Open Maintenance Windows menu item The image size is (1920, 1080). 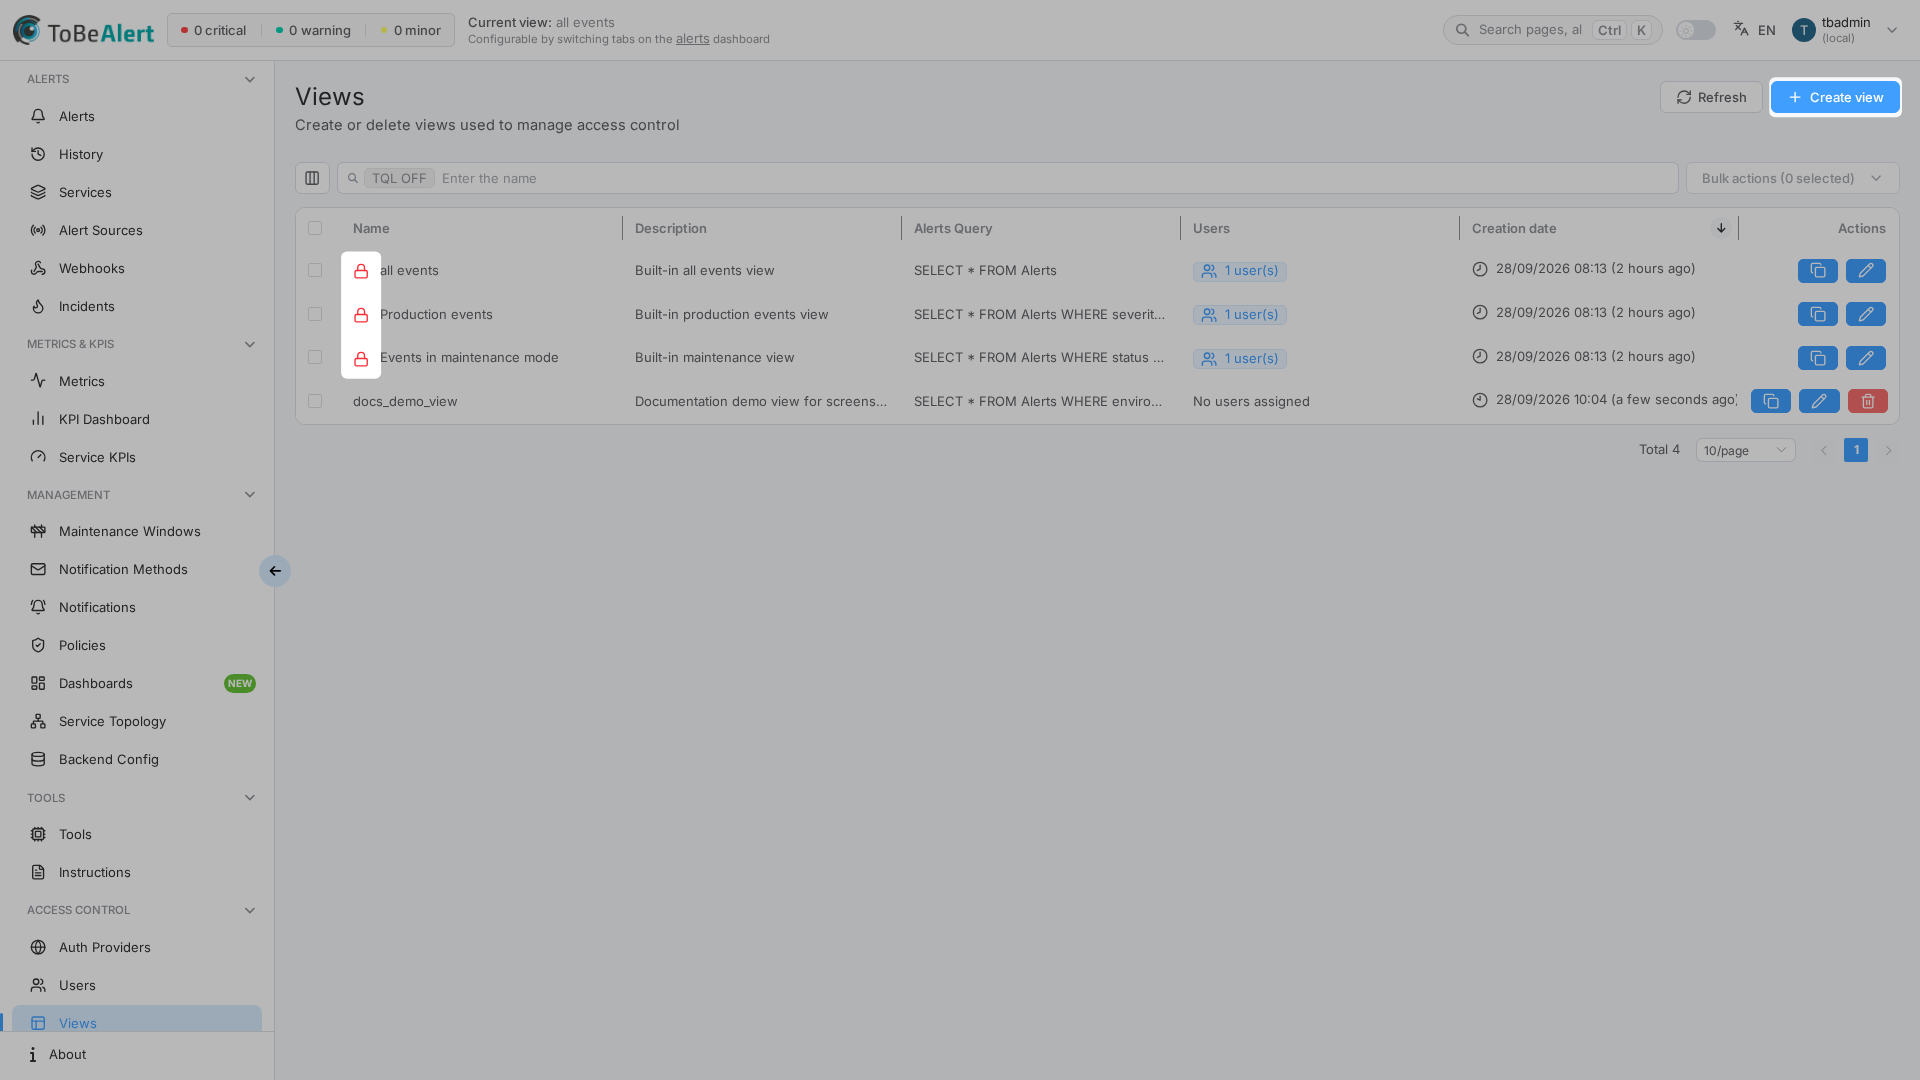pyautogui.click(x=137, y=531)
